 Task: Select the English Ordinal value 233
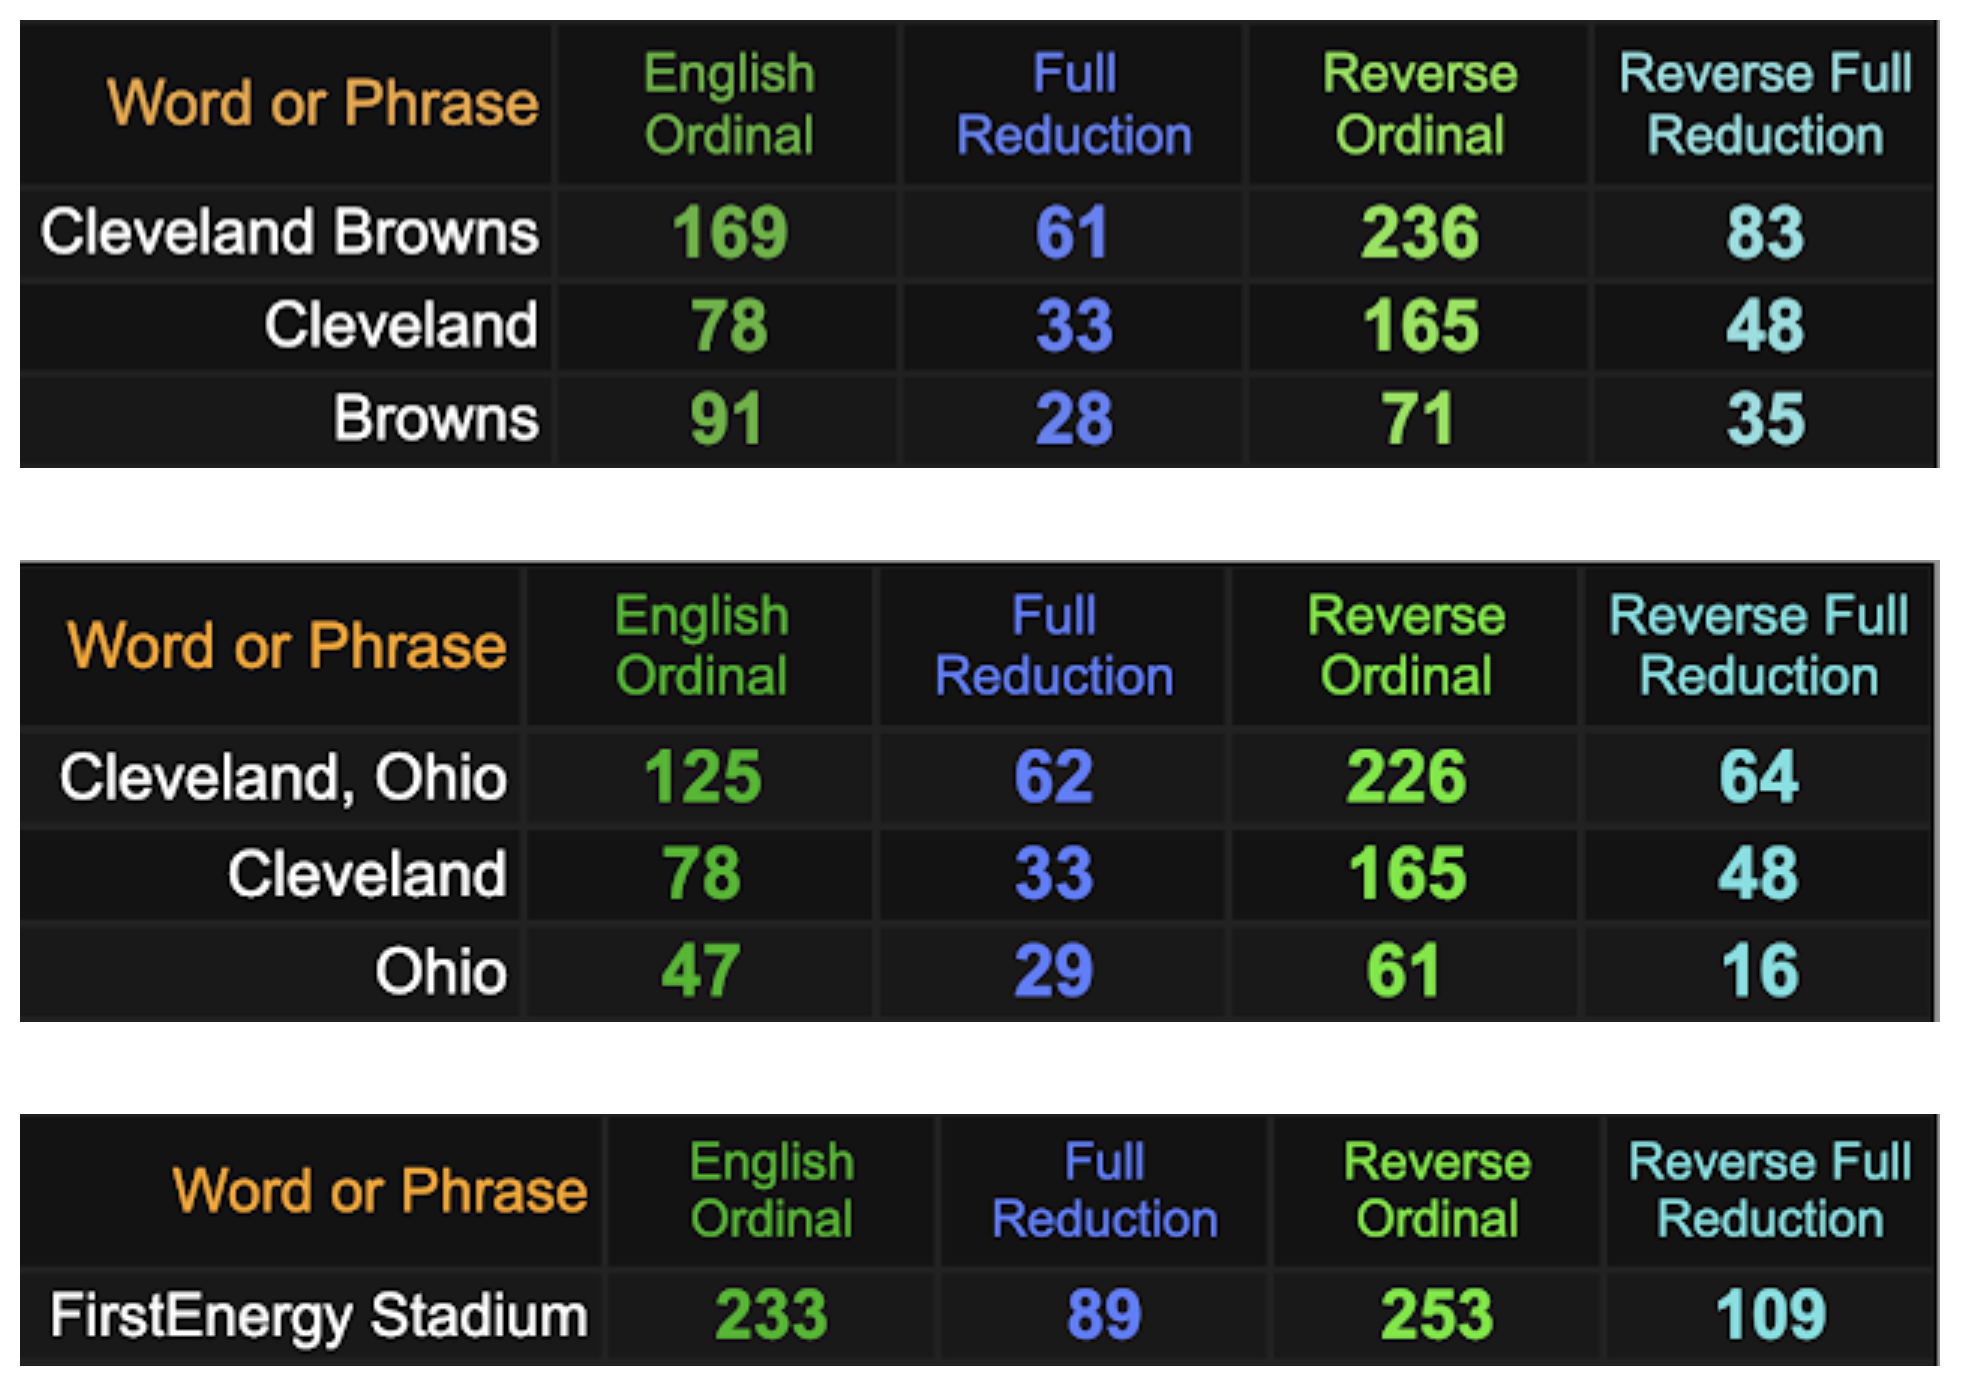coord(771,1315)
